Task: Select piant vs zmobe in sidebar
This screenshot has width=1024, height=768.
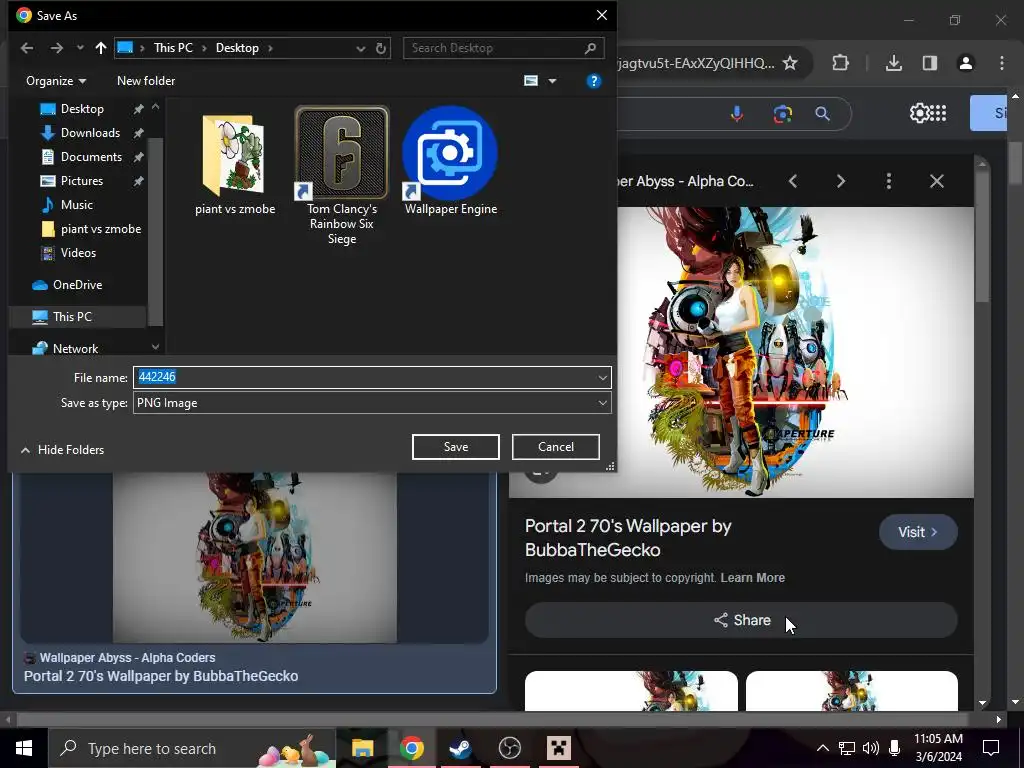Action: click(x=100, y=229)
